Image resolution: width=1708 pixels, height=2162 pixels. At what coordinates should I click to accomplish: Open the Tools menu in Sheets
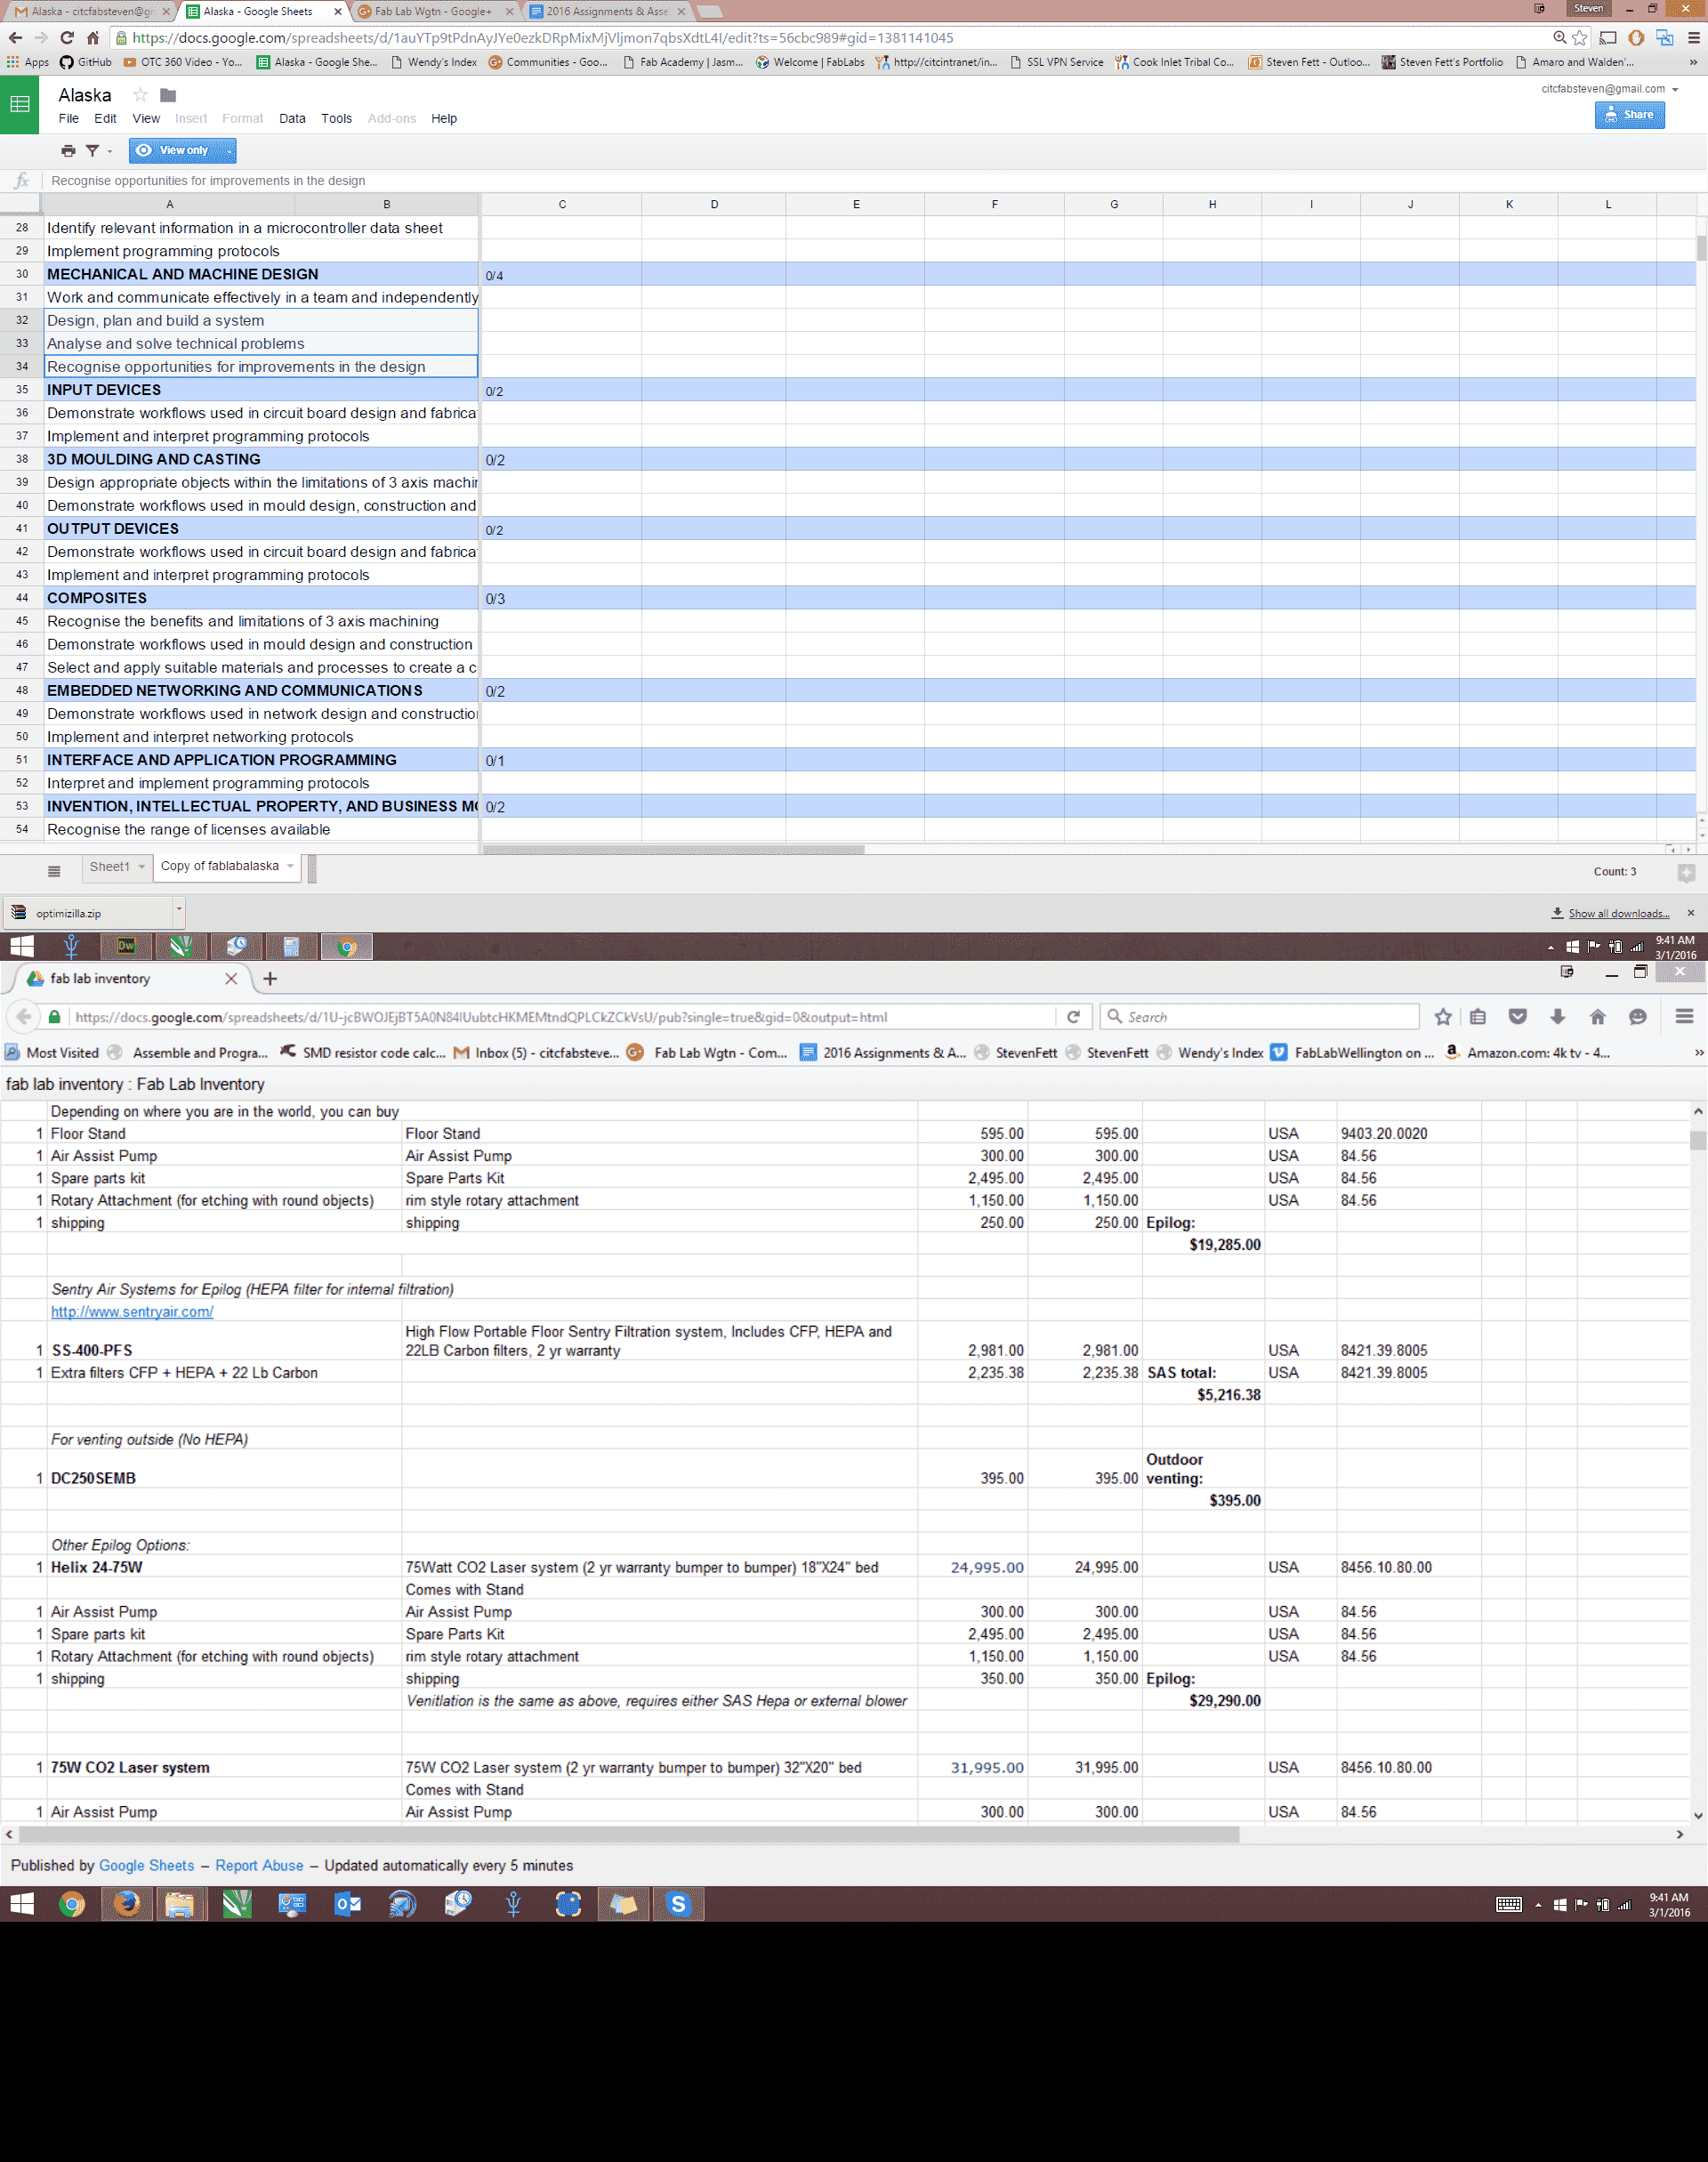336,118
